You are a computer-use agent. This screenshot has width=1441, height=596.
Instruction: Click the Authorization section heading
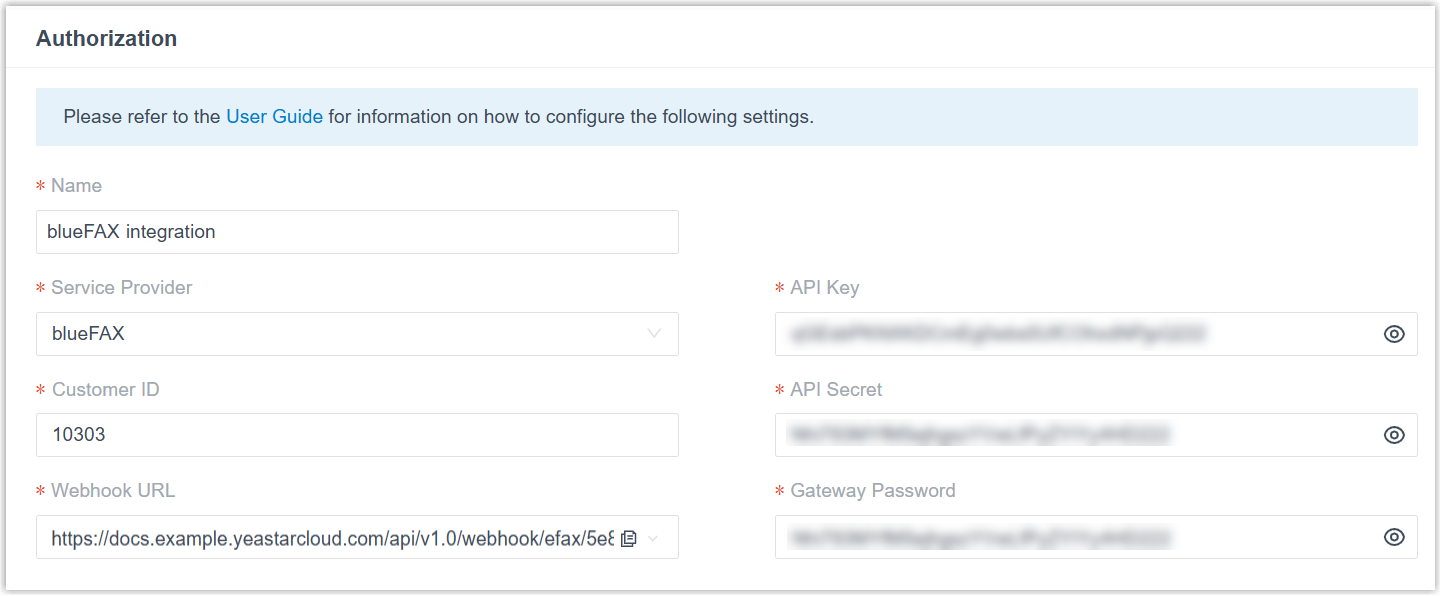tap(106, 39)
